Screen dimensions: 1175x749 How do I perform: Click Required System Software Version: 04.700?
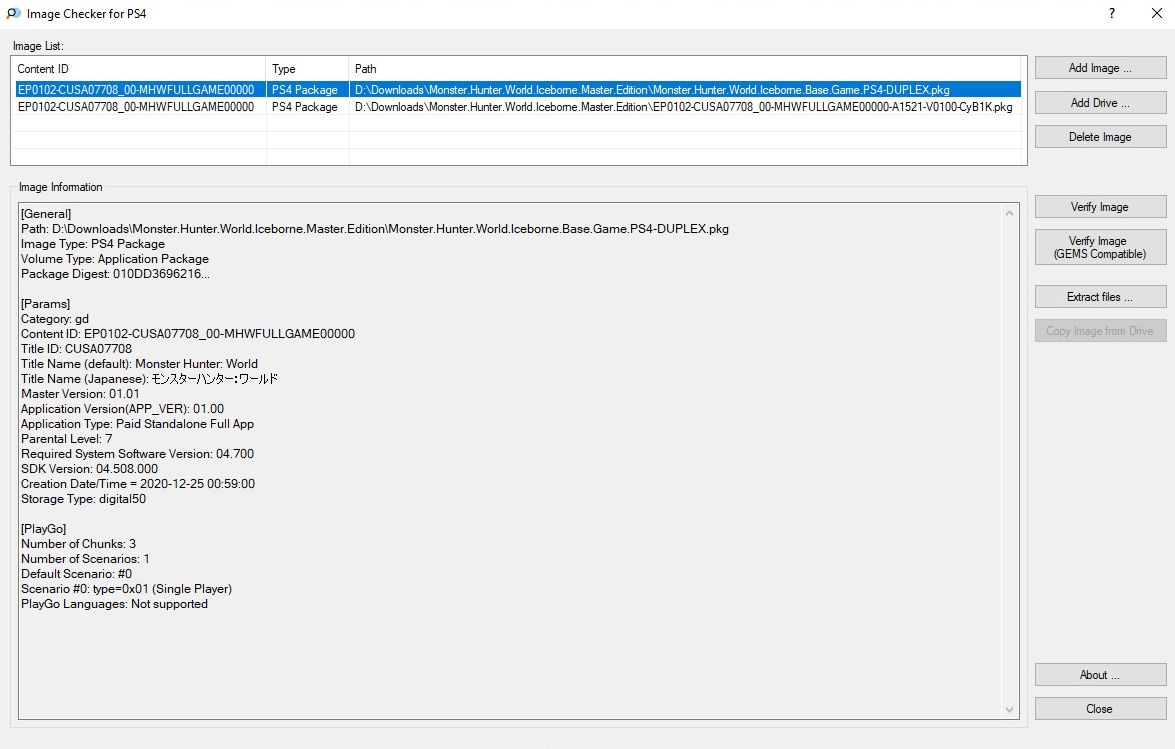click(x=137, y=454)
